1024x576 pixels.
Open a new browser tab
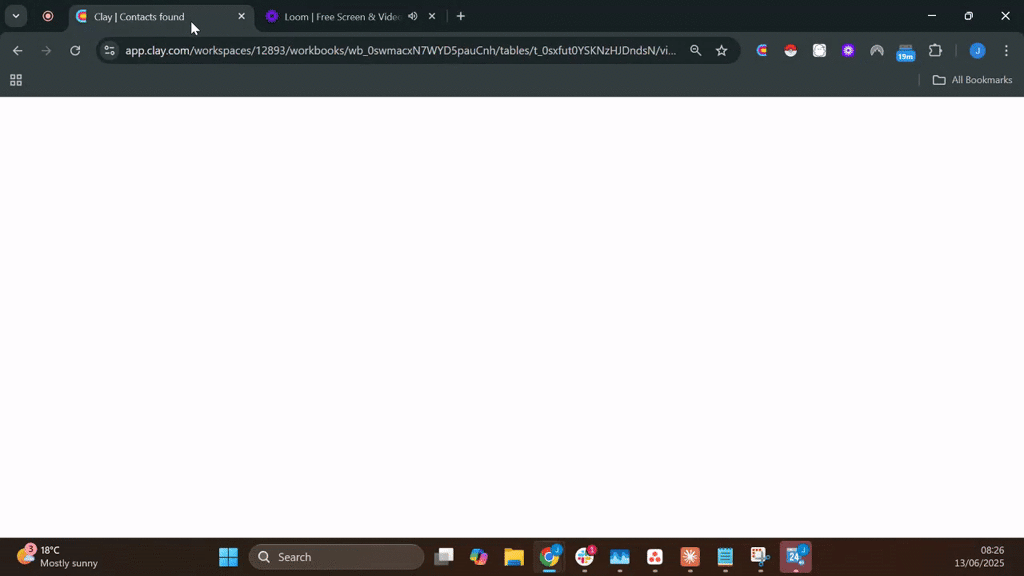[x=461, y=16]
